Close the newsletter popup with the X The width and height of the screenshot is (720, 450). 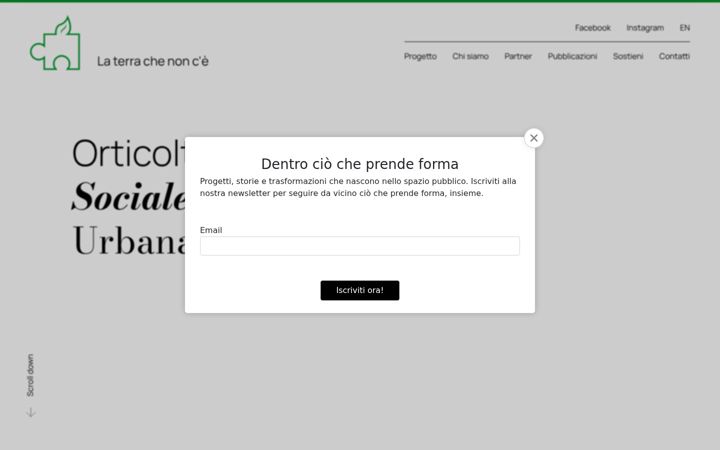point(534,138)
